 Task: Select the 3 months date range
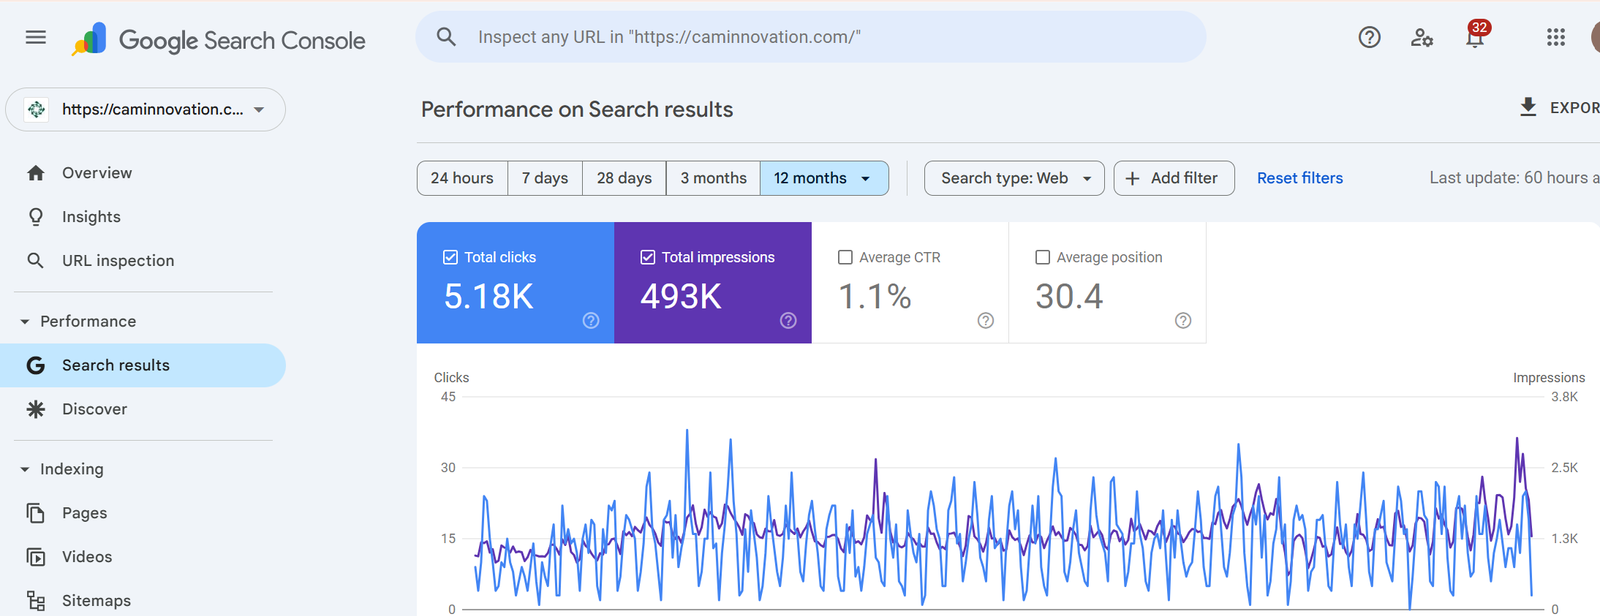[713, 178]
